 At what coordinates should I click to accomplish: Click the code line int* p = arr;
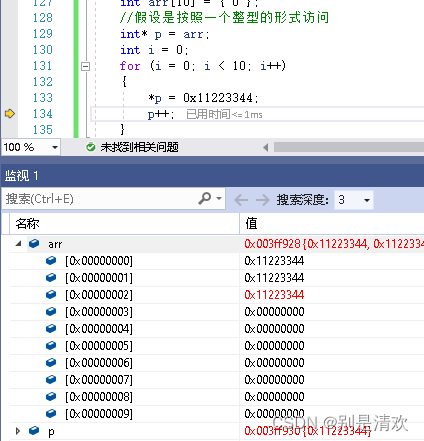pos(165,34)
